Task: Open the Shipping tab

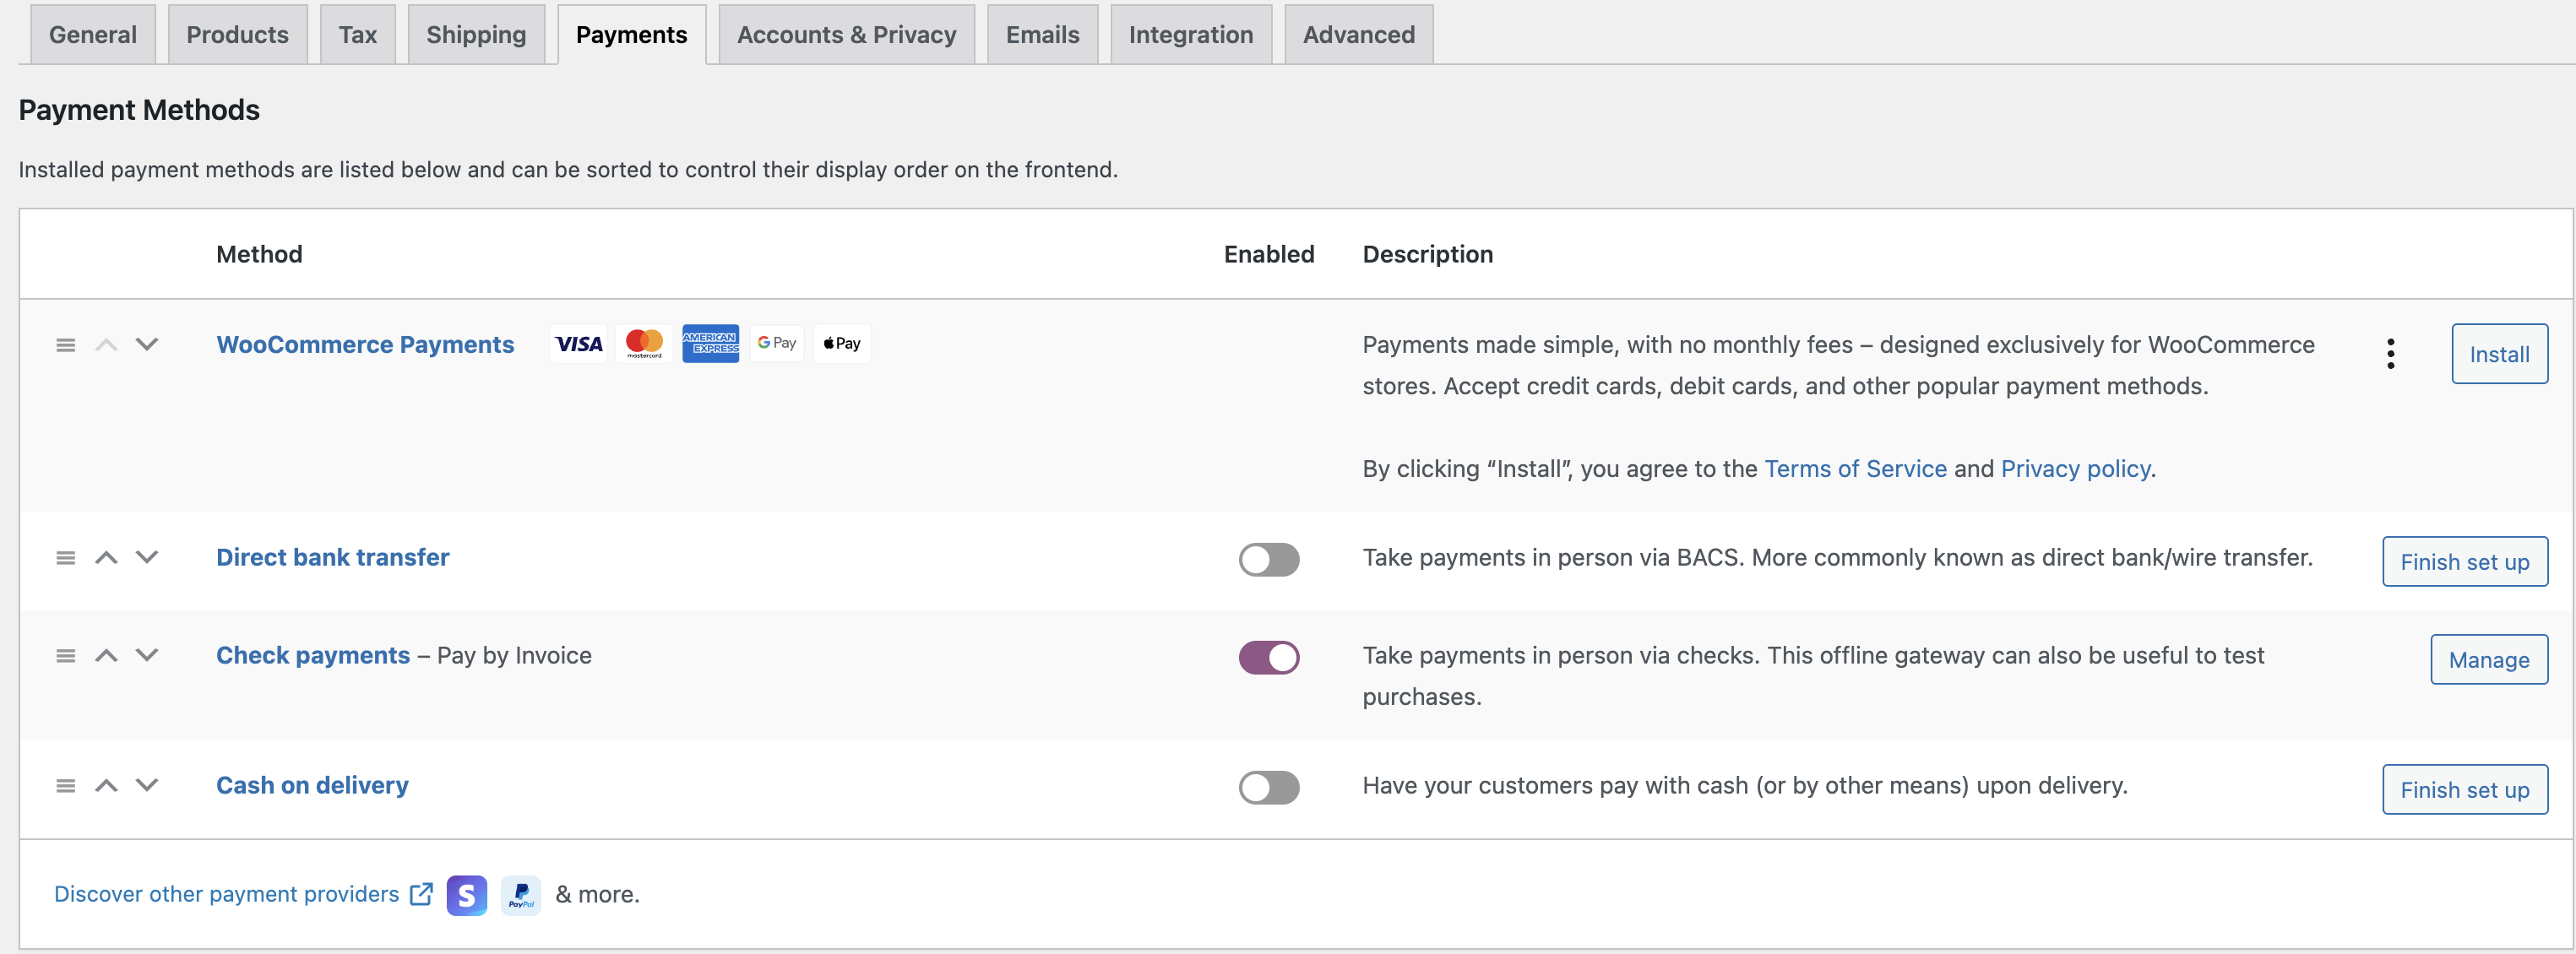Action: (x=476, y=35)
